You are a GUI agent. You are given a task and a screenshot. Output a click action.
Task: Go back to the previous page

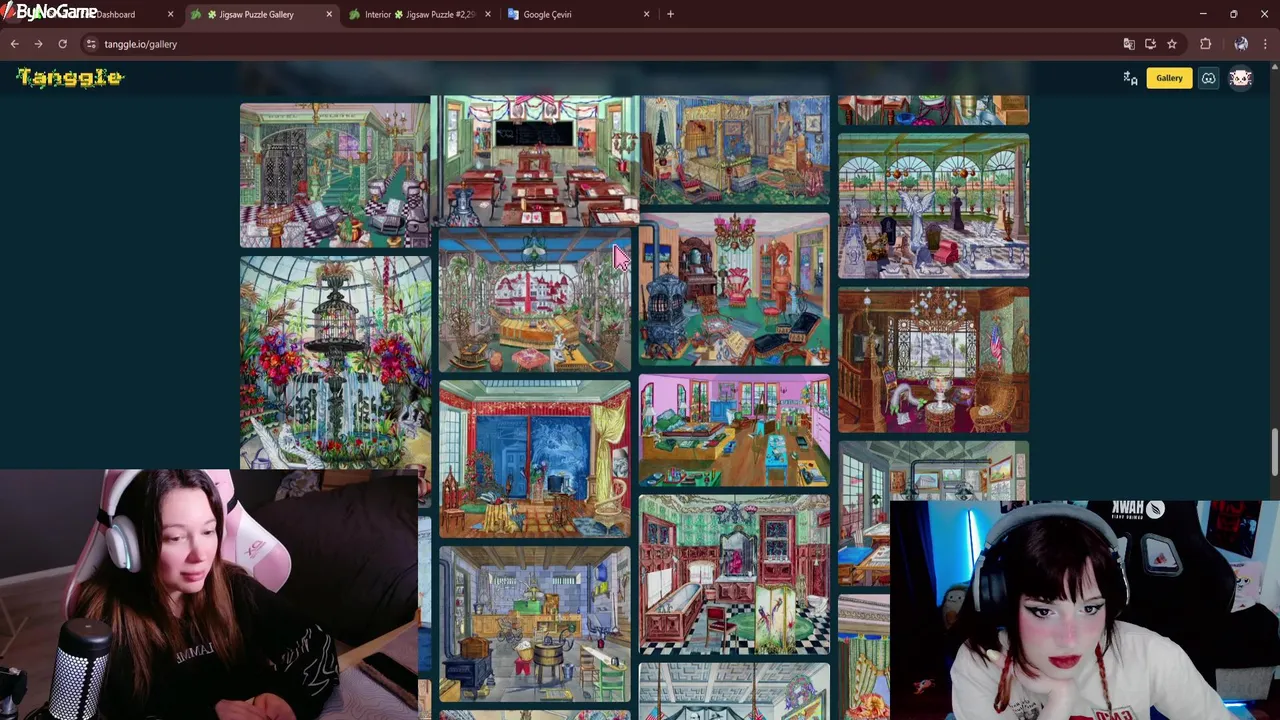click(14, 44)
